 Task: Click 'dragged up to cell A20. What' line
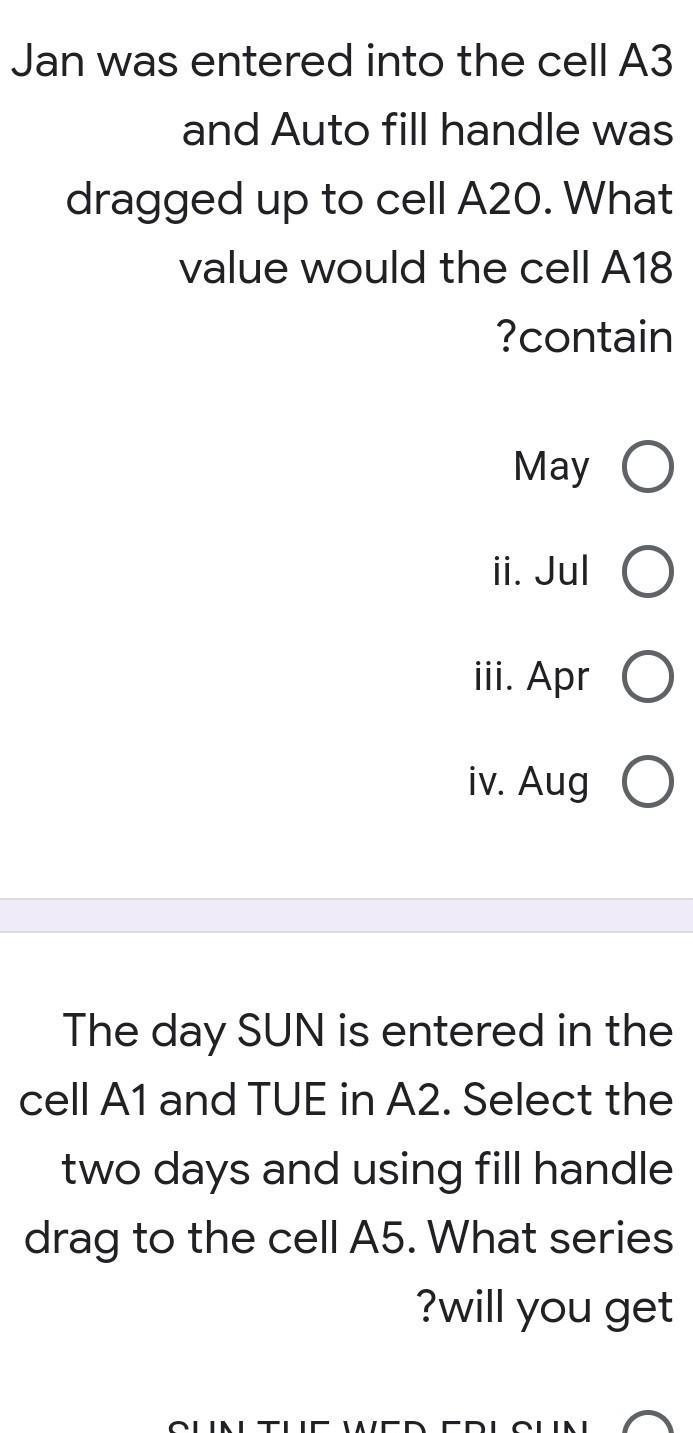[x=369, y=199]
